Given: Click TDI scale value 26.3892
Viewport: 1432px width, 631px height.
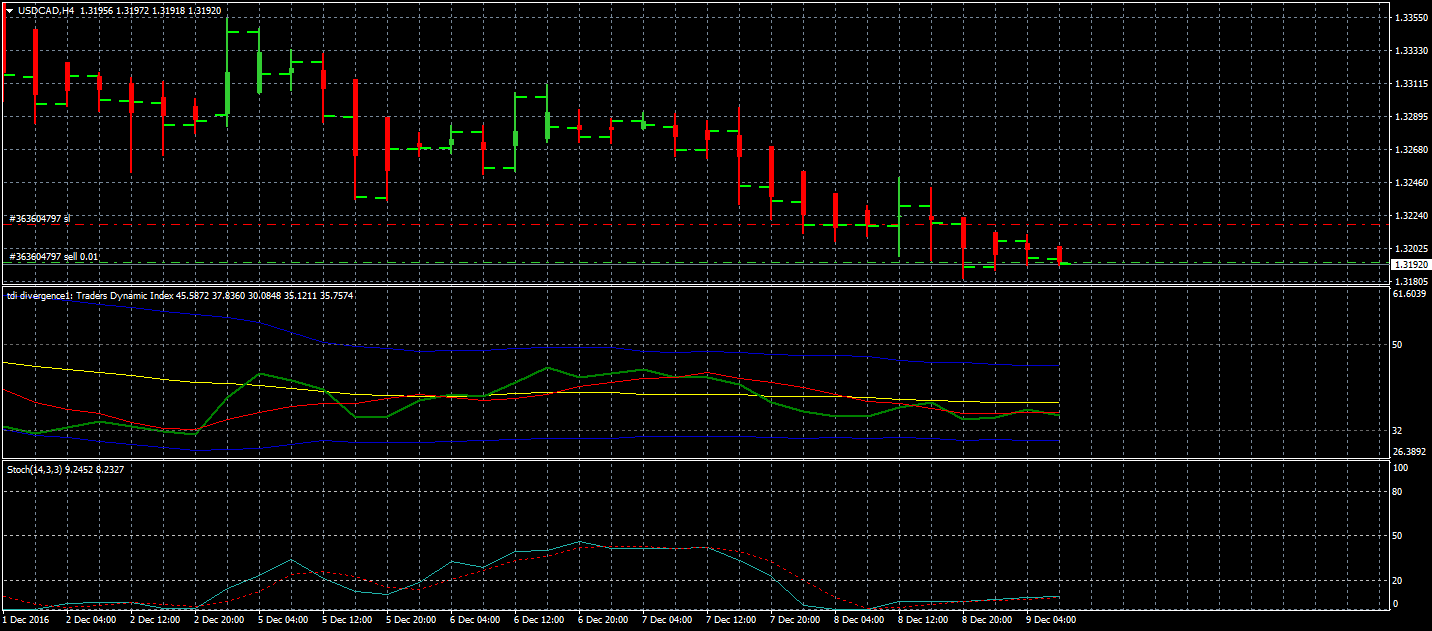Looking at the screenshot, I should tap(1409, 452).
